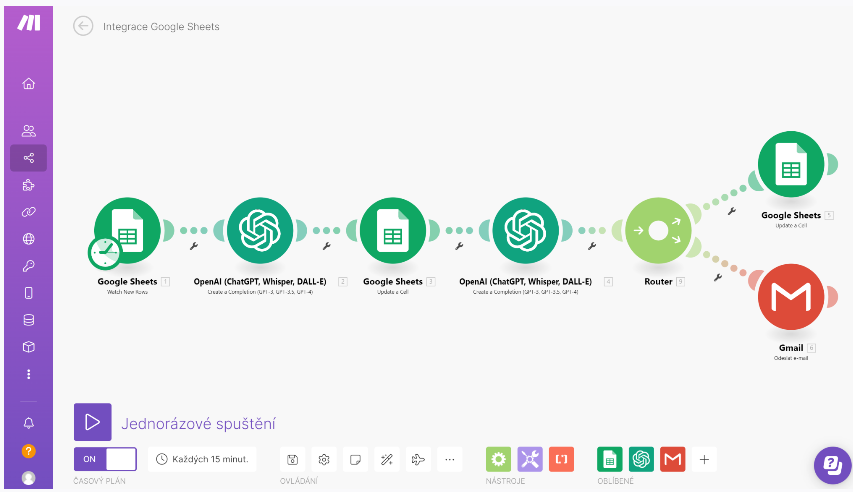Click Explain flow airplane icon
The width and height of the screenshot is (853, 492).
[418, 459]
